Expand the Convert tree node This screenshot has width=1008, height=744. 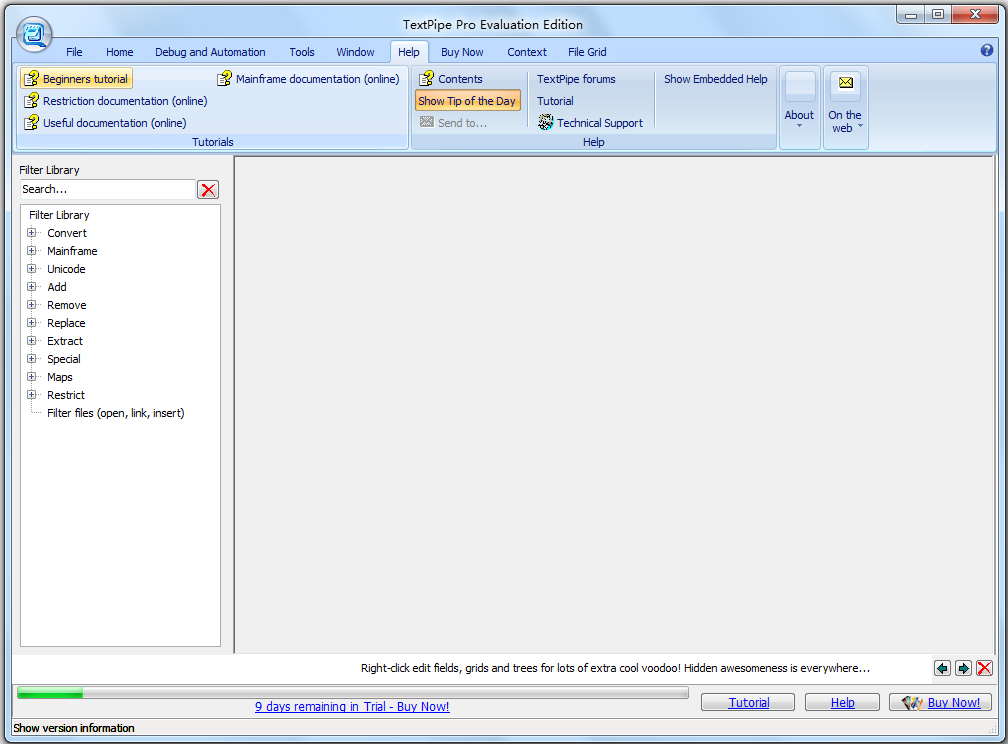click(31, 233)
